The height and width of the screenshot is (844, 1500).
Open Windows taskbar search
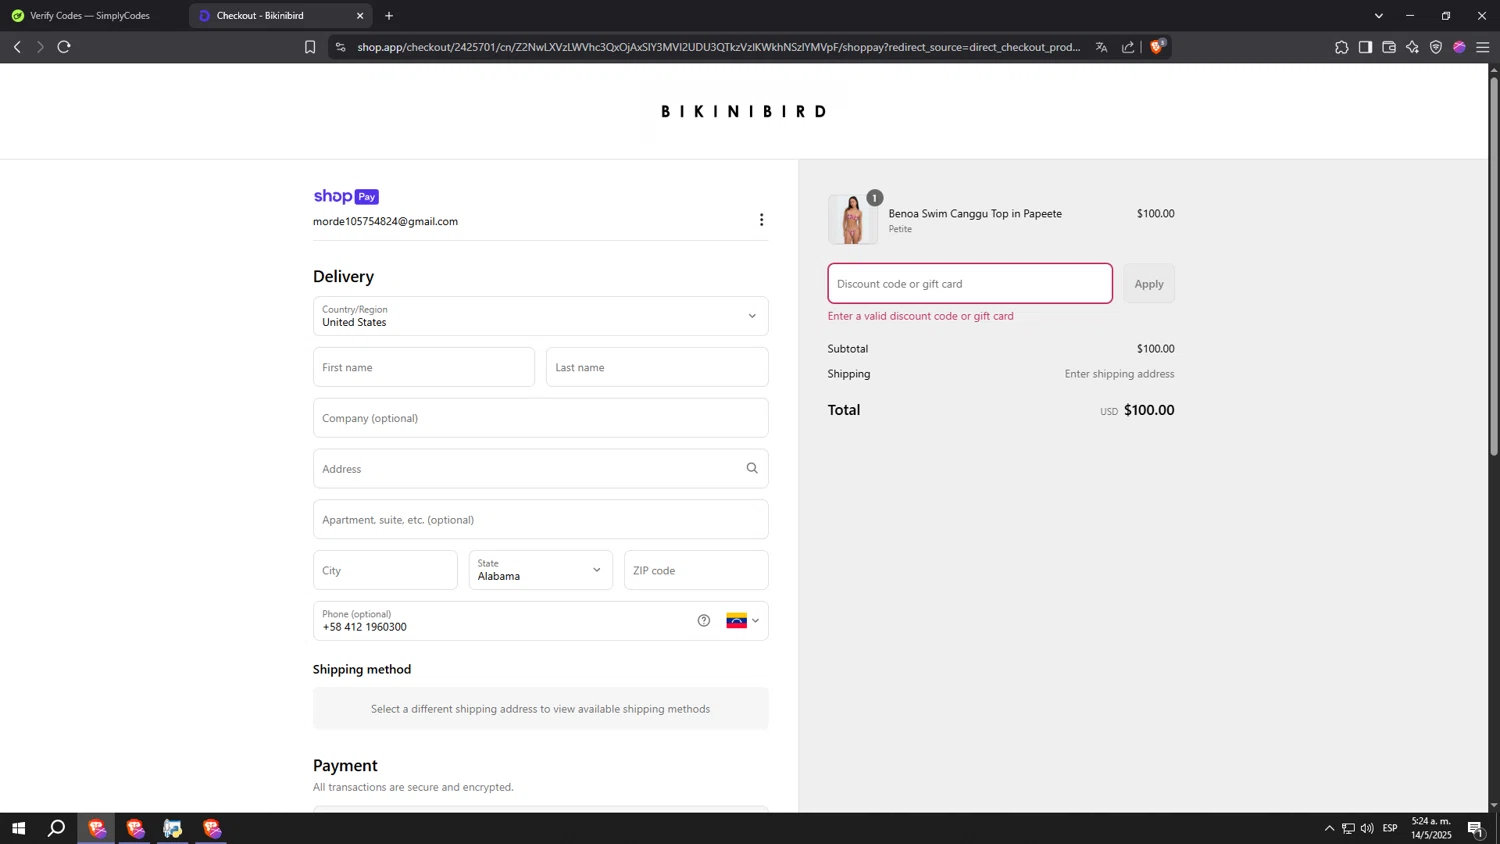click(57, 828)
